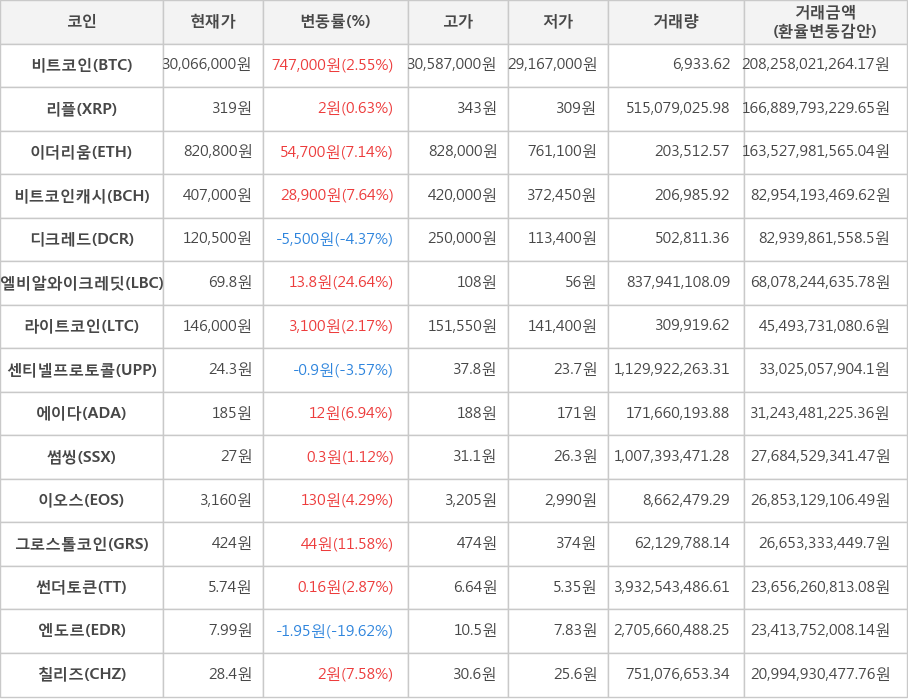Open the 칠리즈(CHZ) coin entry
The image size is (908, 700).
click(x=82, y=674)
